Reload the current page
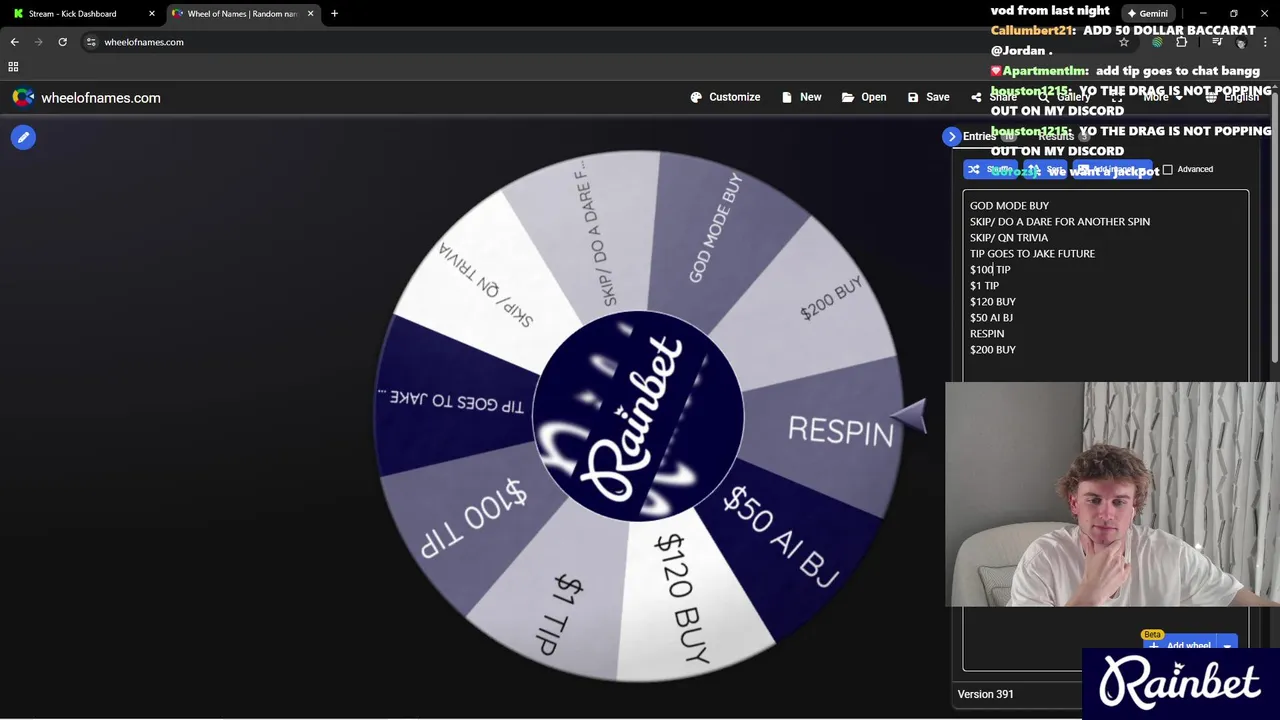 62,42
